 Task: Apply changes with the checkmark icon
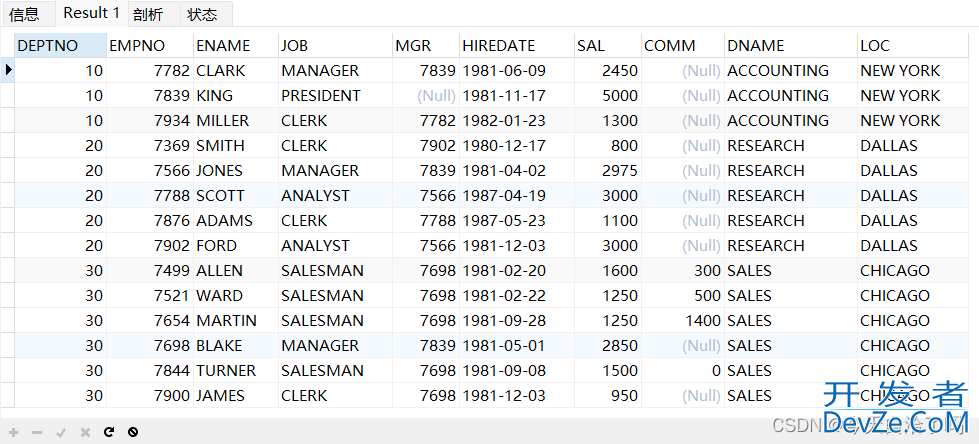61,432
